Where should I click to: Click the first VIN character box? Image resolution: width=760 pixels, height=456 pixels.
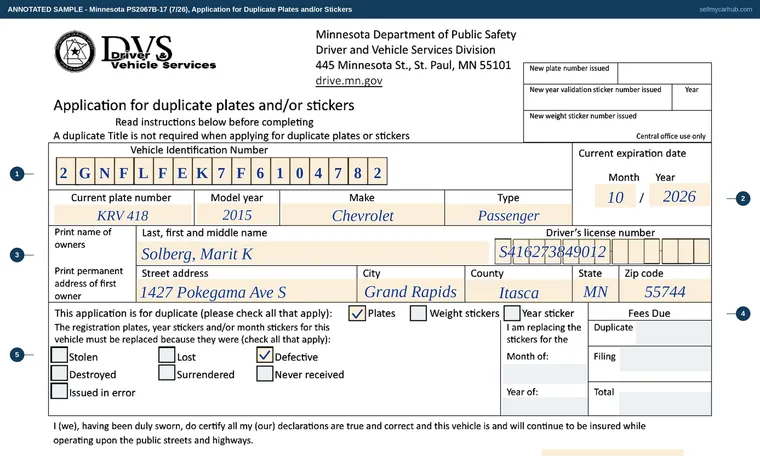click(x=65, y=172)
